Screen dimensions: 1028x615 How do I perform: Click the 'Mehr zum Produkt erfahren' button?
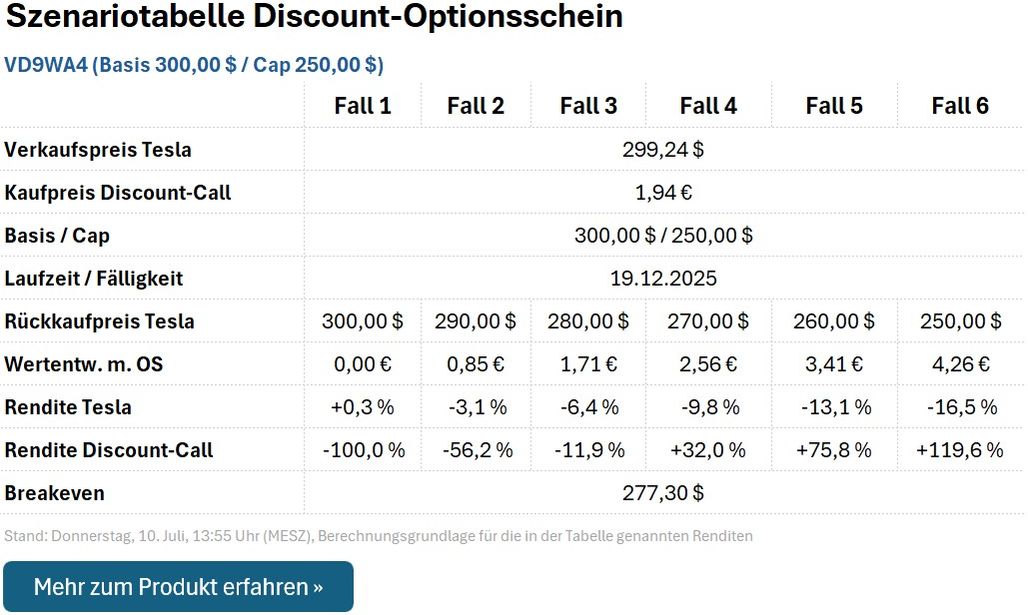tap(178, 587)
